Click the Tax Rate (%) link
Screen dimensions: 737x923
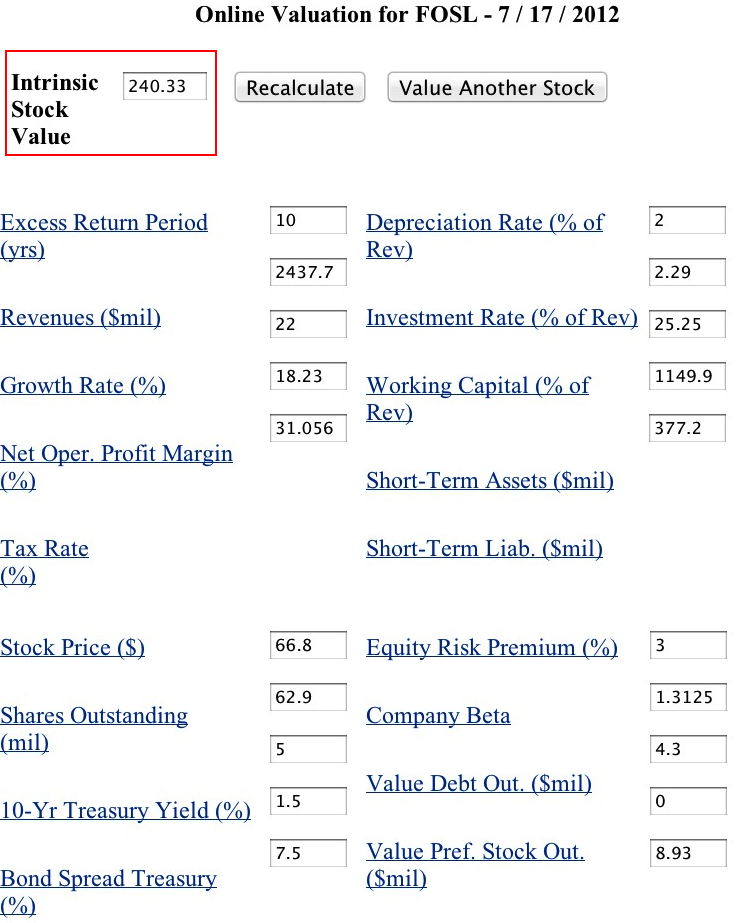point(44,549)
